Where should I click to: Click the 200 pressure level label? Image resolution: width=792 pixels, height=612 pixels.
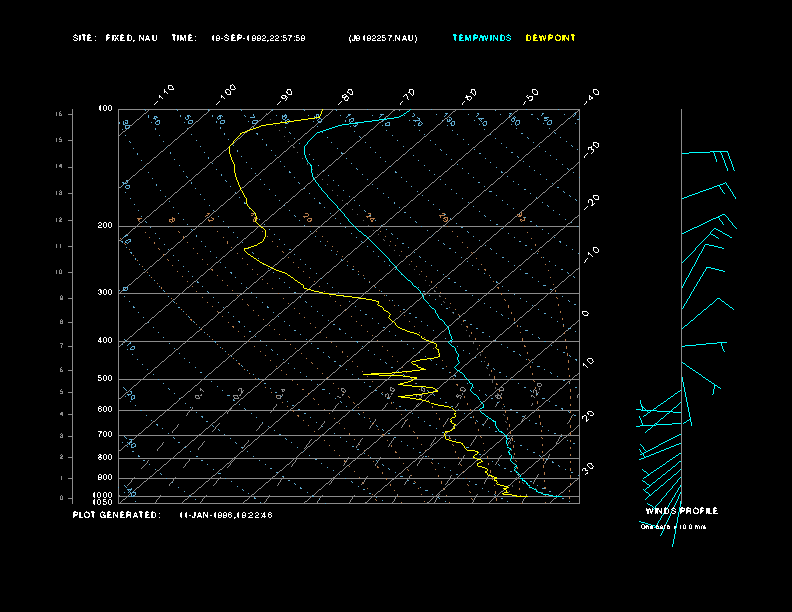tap(105, 226)
